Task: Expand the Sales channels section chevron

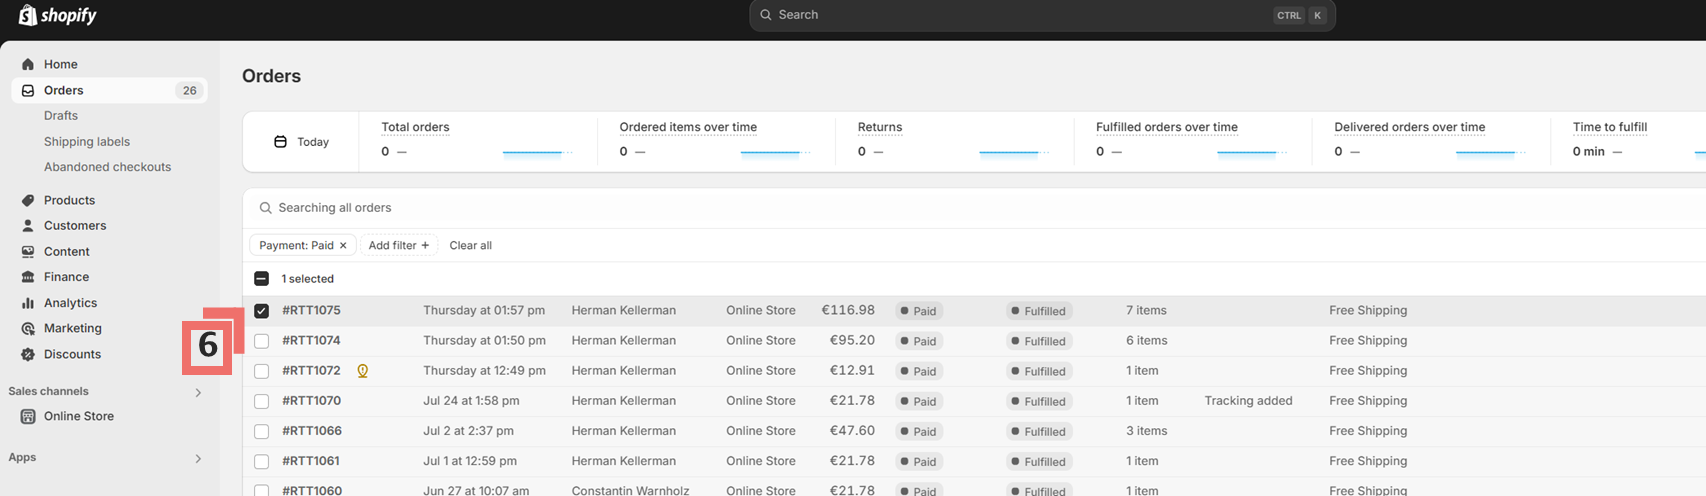Action: pyautogui.click(x=198, y=392)
